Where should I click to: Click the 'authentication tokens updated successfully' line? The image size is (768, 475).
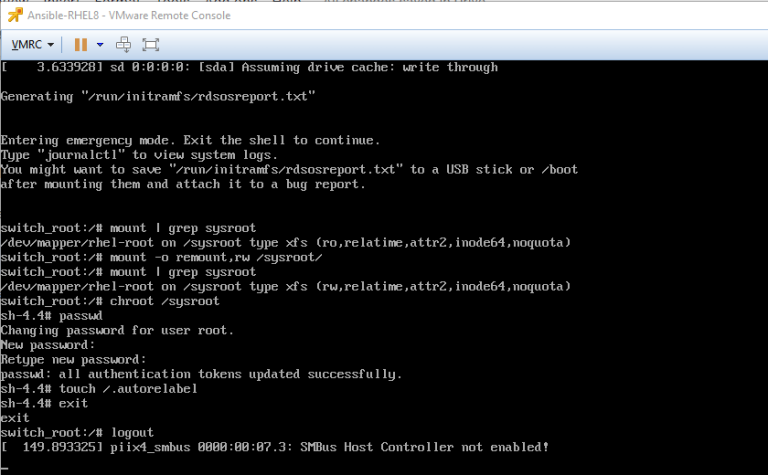[x=201, y=374]
